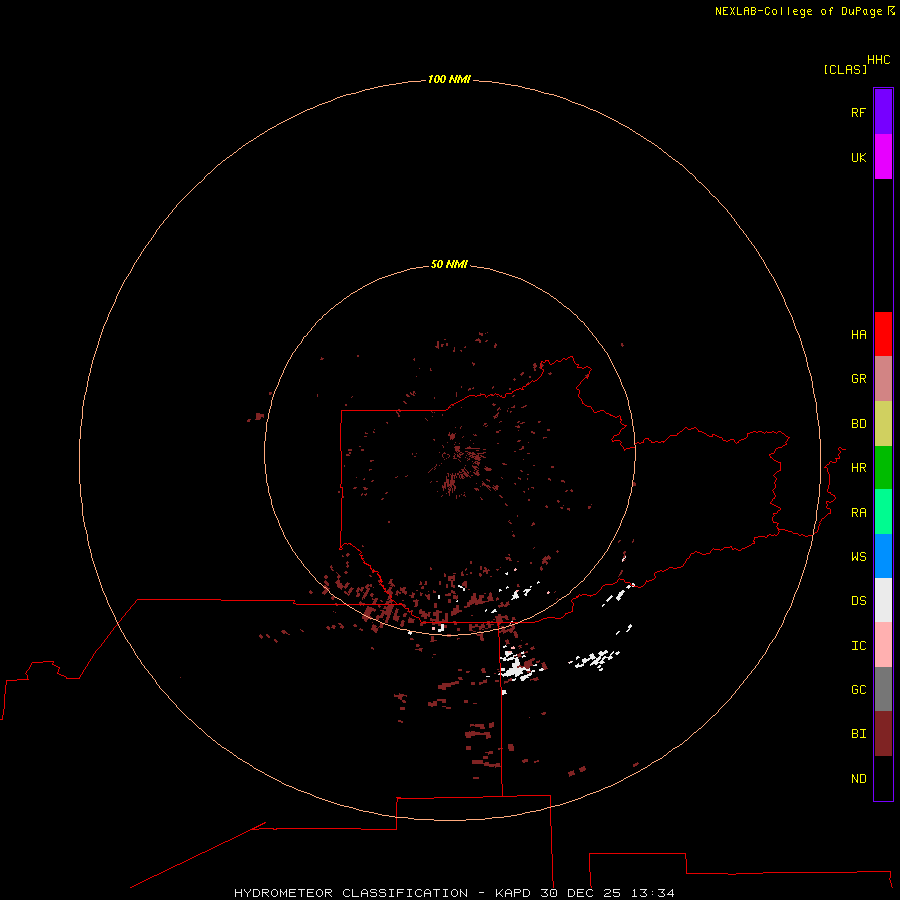The image size is (900, 900).
Task: Click the ND black legend swatch
Action: [x=883, y=778]
